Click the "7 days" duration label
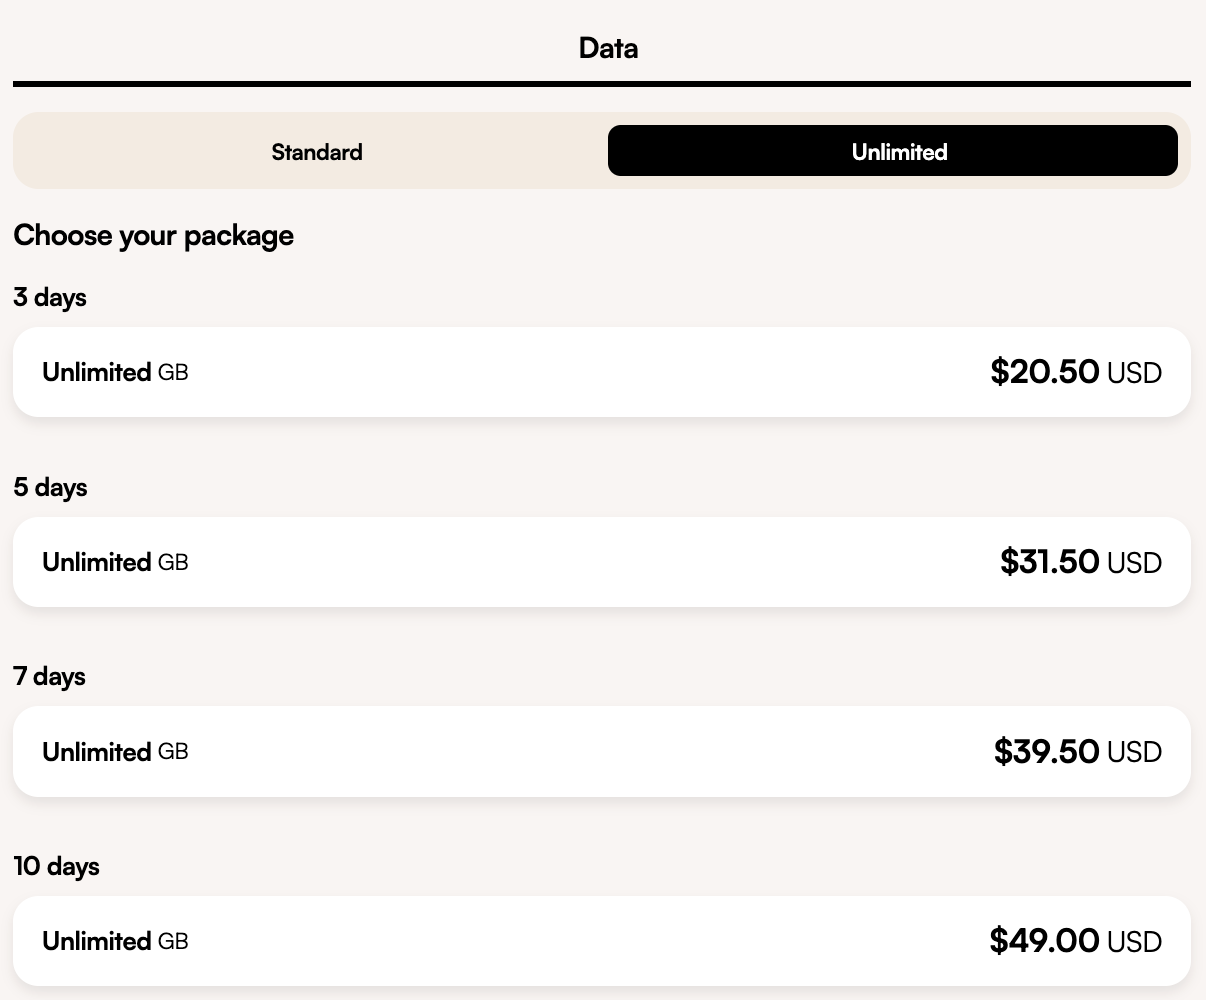1206x1000 pixels. click(x=50, y=676)
